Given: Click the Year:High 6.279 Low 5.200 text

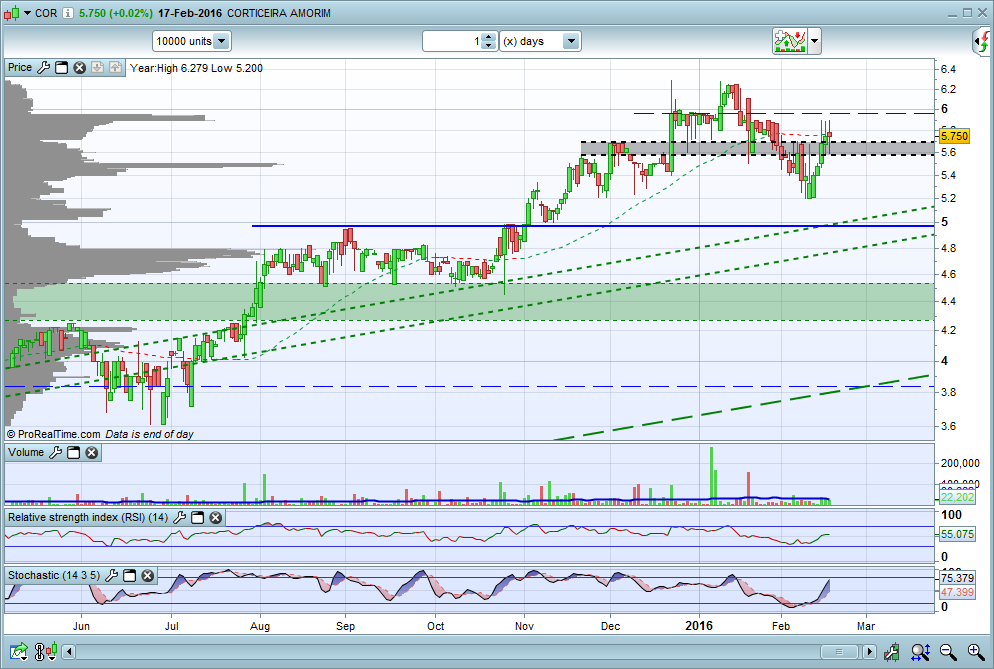Looking at the screenshot, I should click(x=196, y=68).
